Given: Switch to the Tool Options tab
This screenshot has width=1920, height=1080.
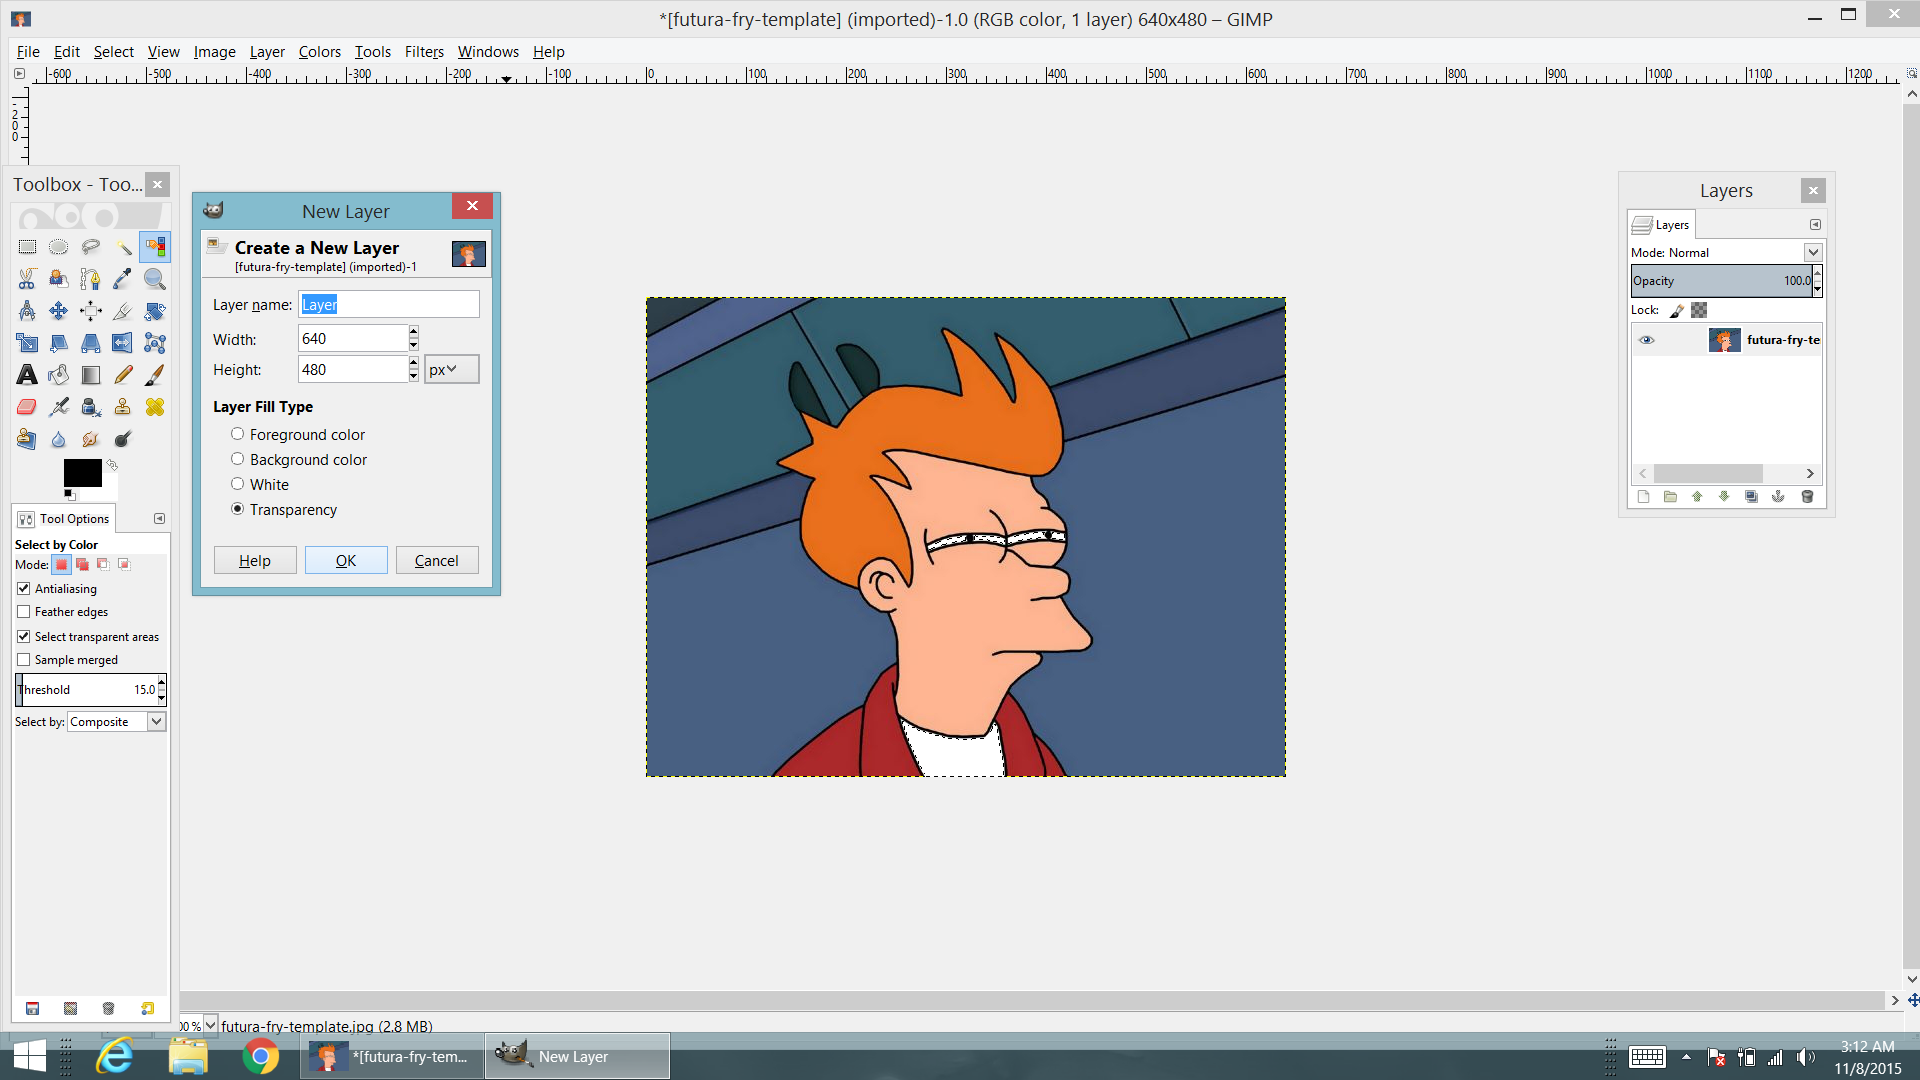Looking at the screenshot, I should point(64,518).
